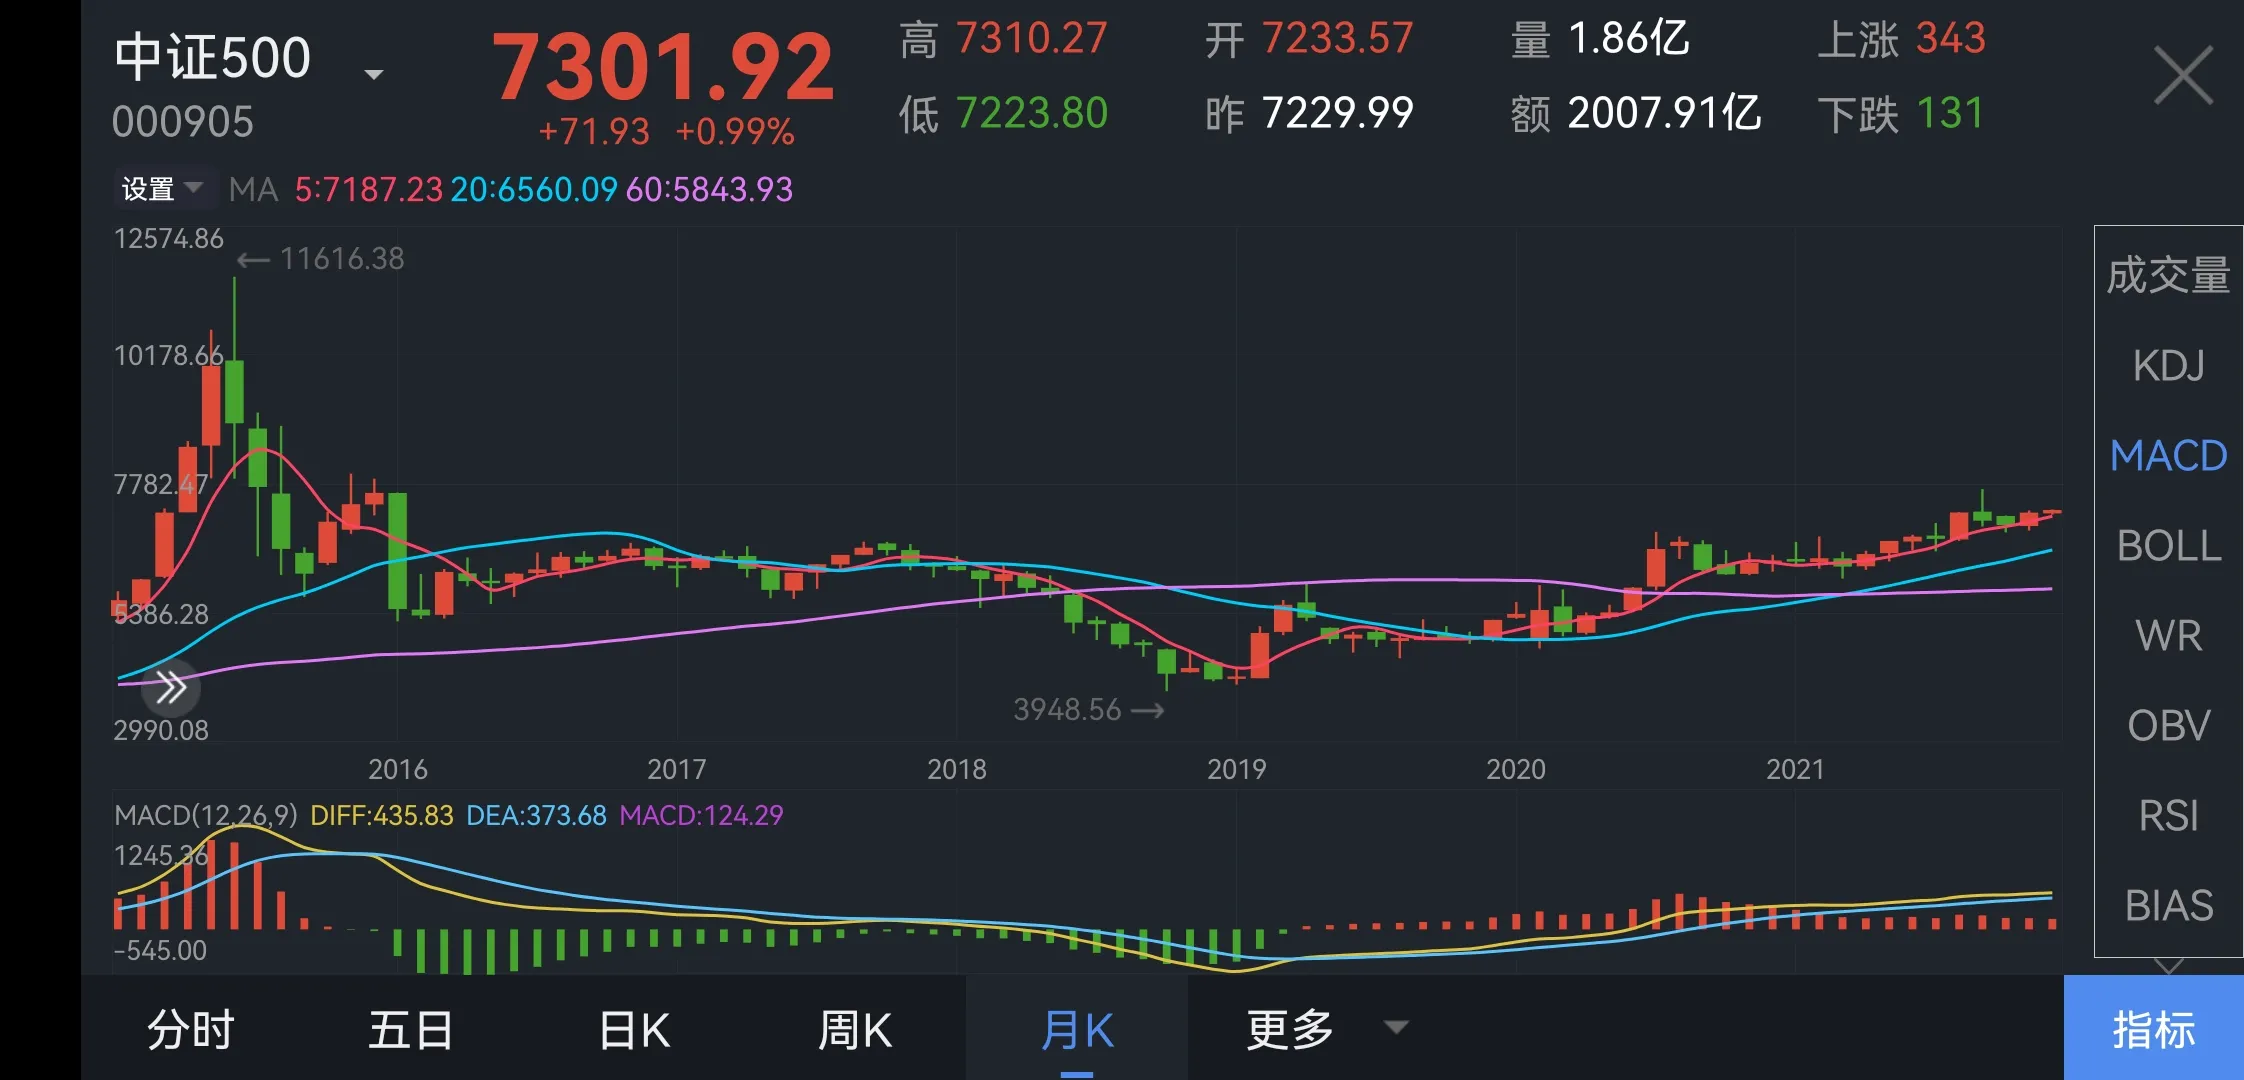Select the 月K chart tab
The width and height of the screenshot is (2244, 1080).
click(1077, 1029)
